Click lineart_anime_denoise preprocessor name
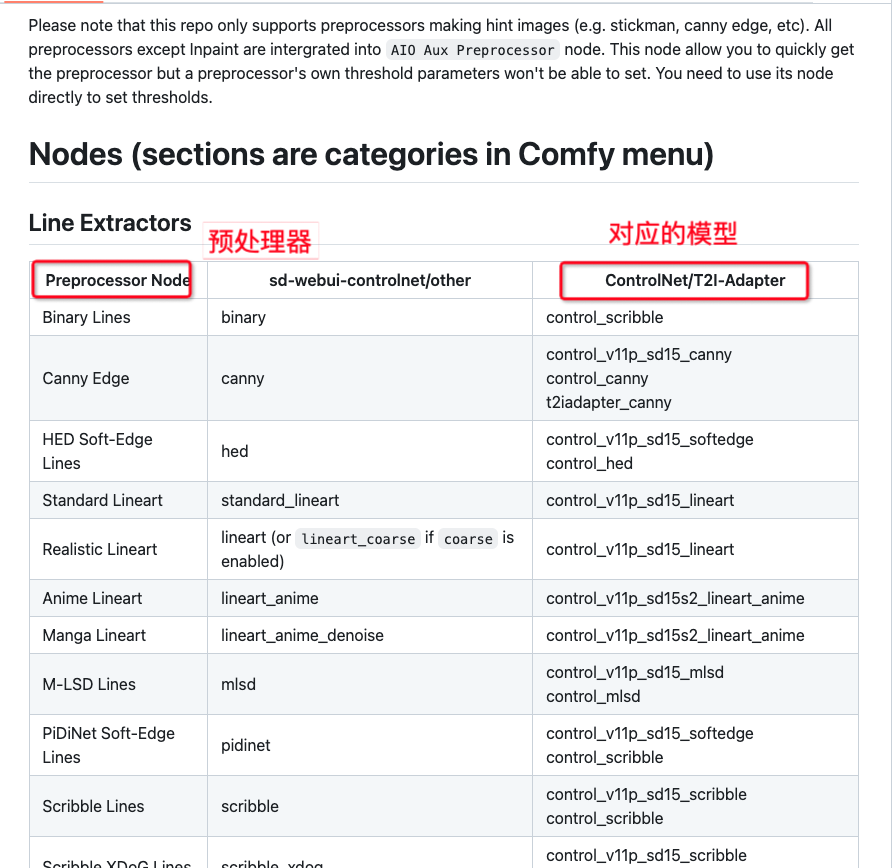894x868 pixels. point(302,635)
